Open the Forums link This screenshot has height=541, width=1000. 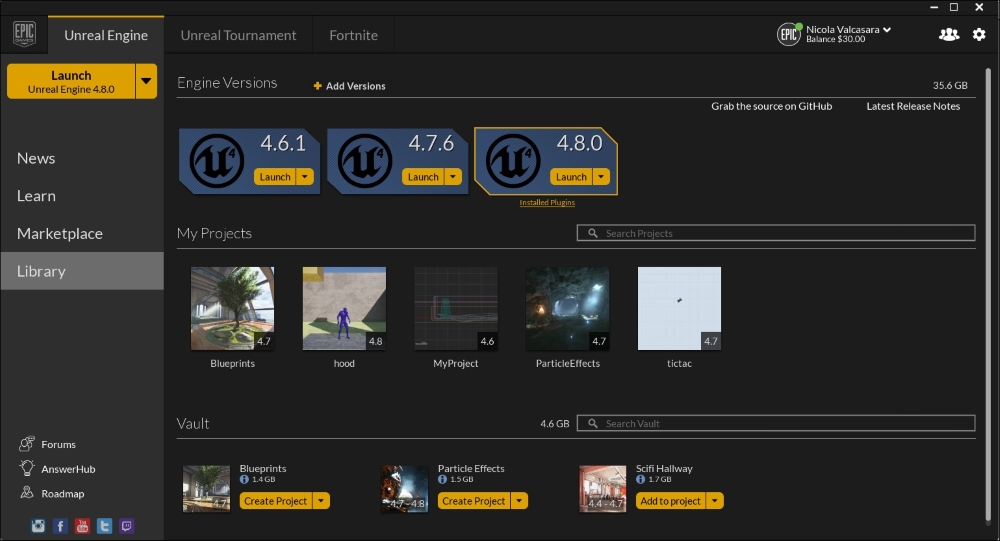[59, 444]
